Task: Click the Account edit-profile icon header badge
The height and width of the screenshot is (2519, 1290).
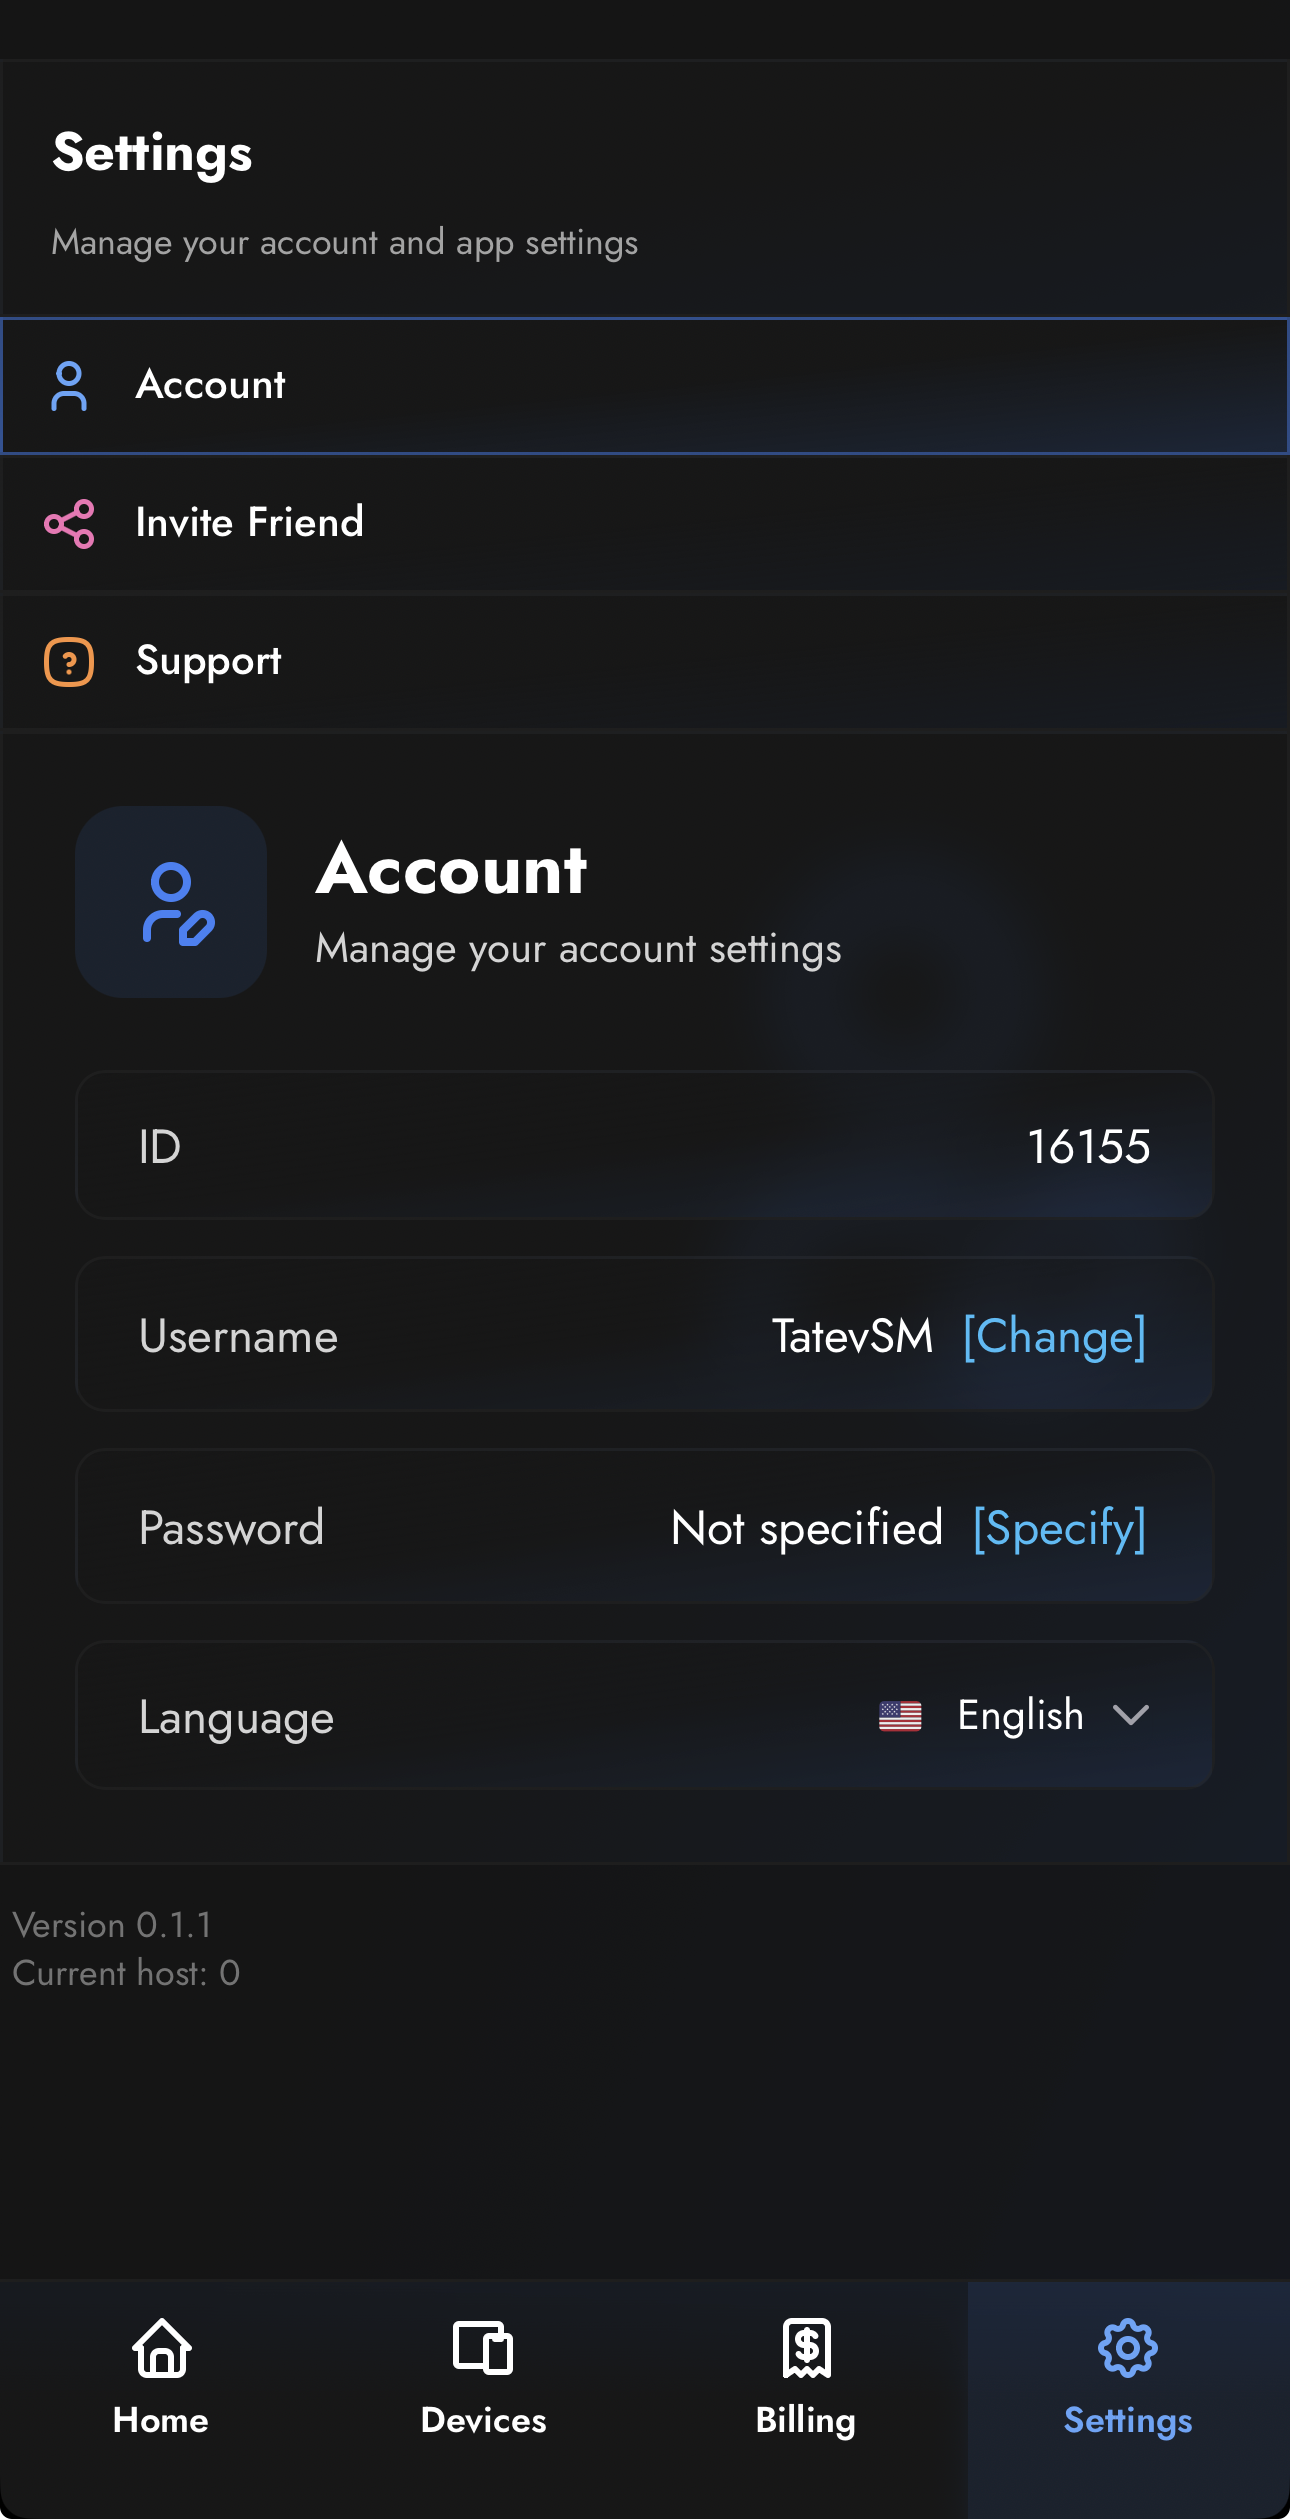Action: (170, 902)
